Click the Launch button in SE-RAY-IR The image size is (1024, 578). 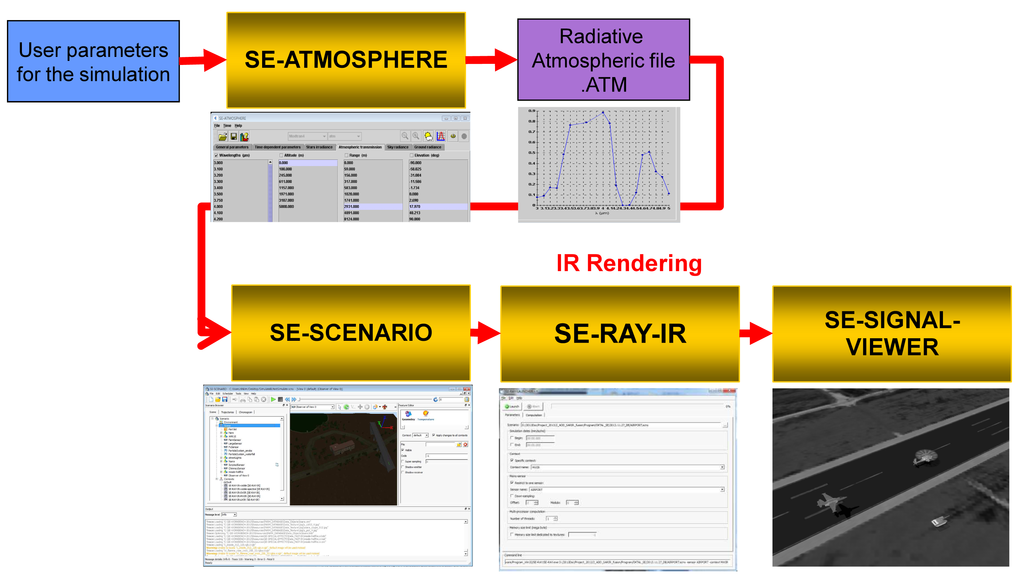[x=512, y=406]
